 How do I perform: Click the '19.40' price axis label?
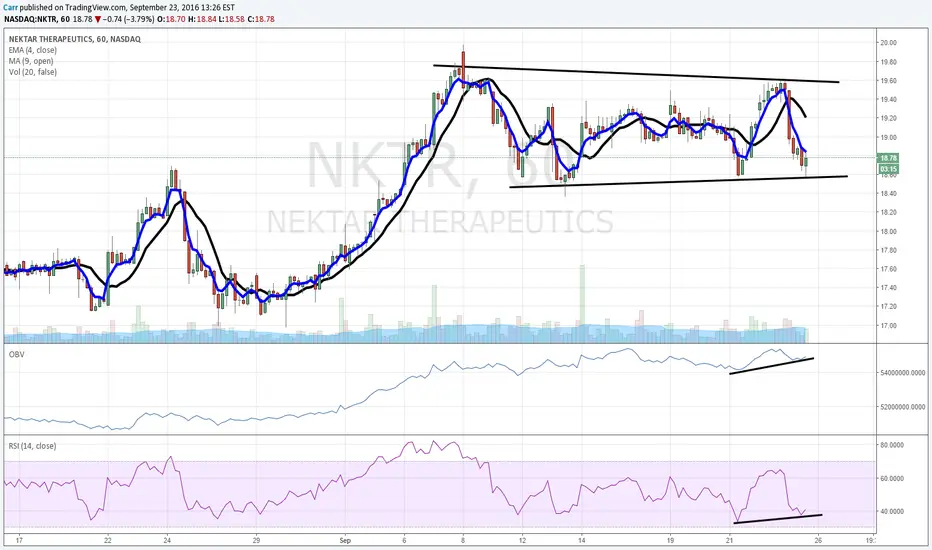(x=889, y=99)
